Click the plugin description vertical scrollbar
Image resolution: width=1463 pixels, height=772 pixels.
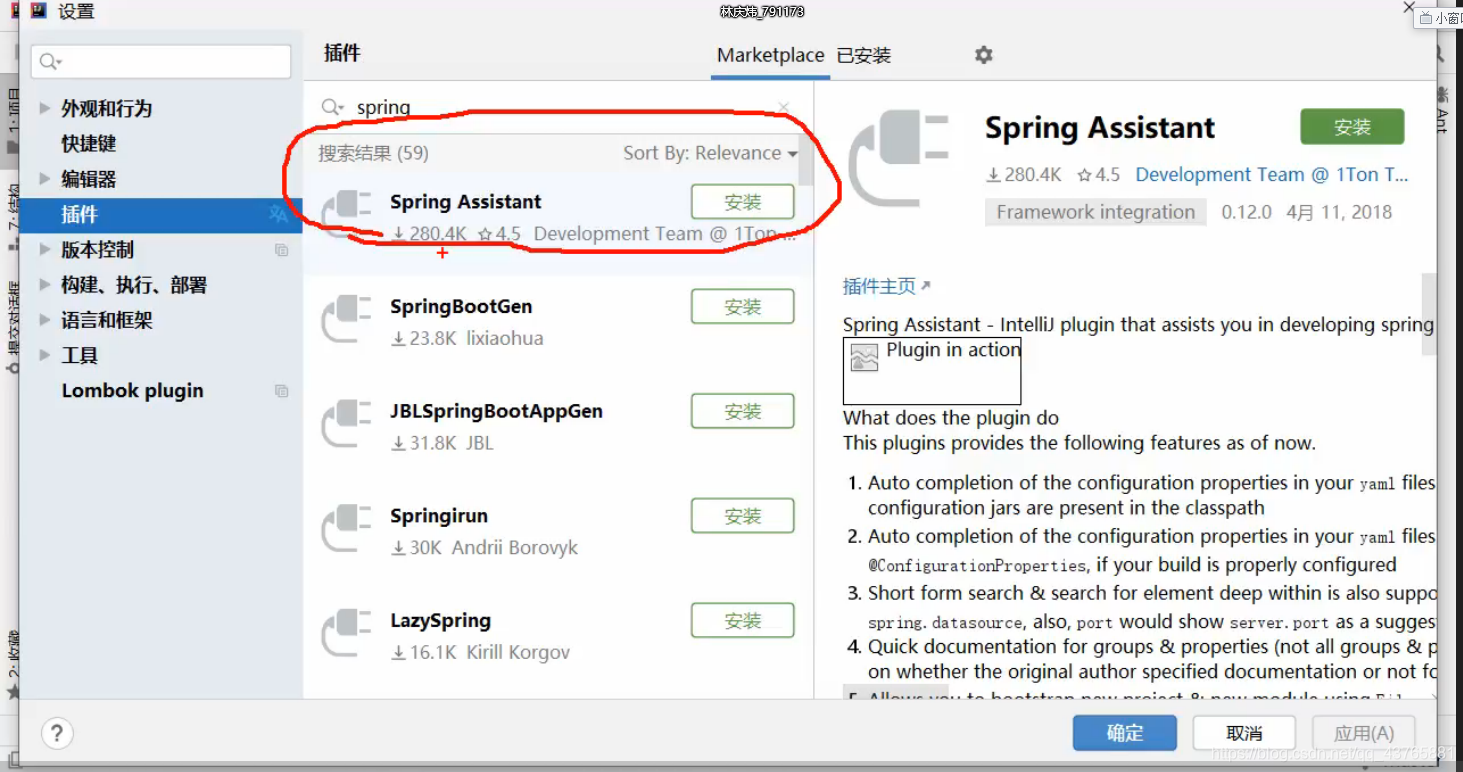(x=1429, y=314)
